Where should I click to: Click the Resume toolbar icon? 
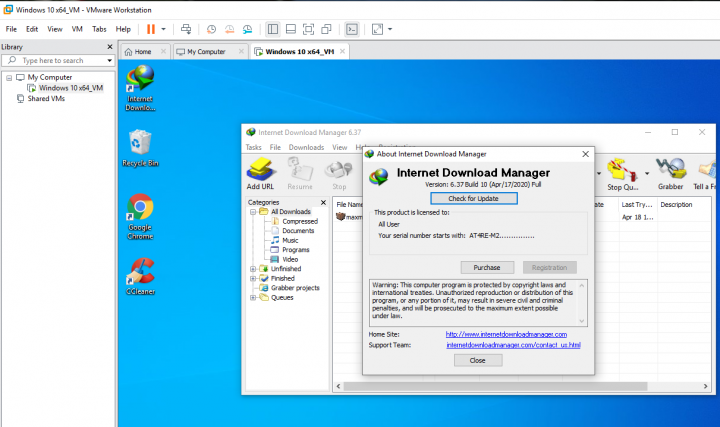point(300,174)
